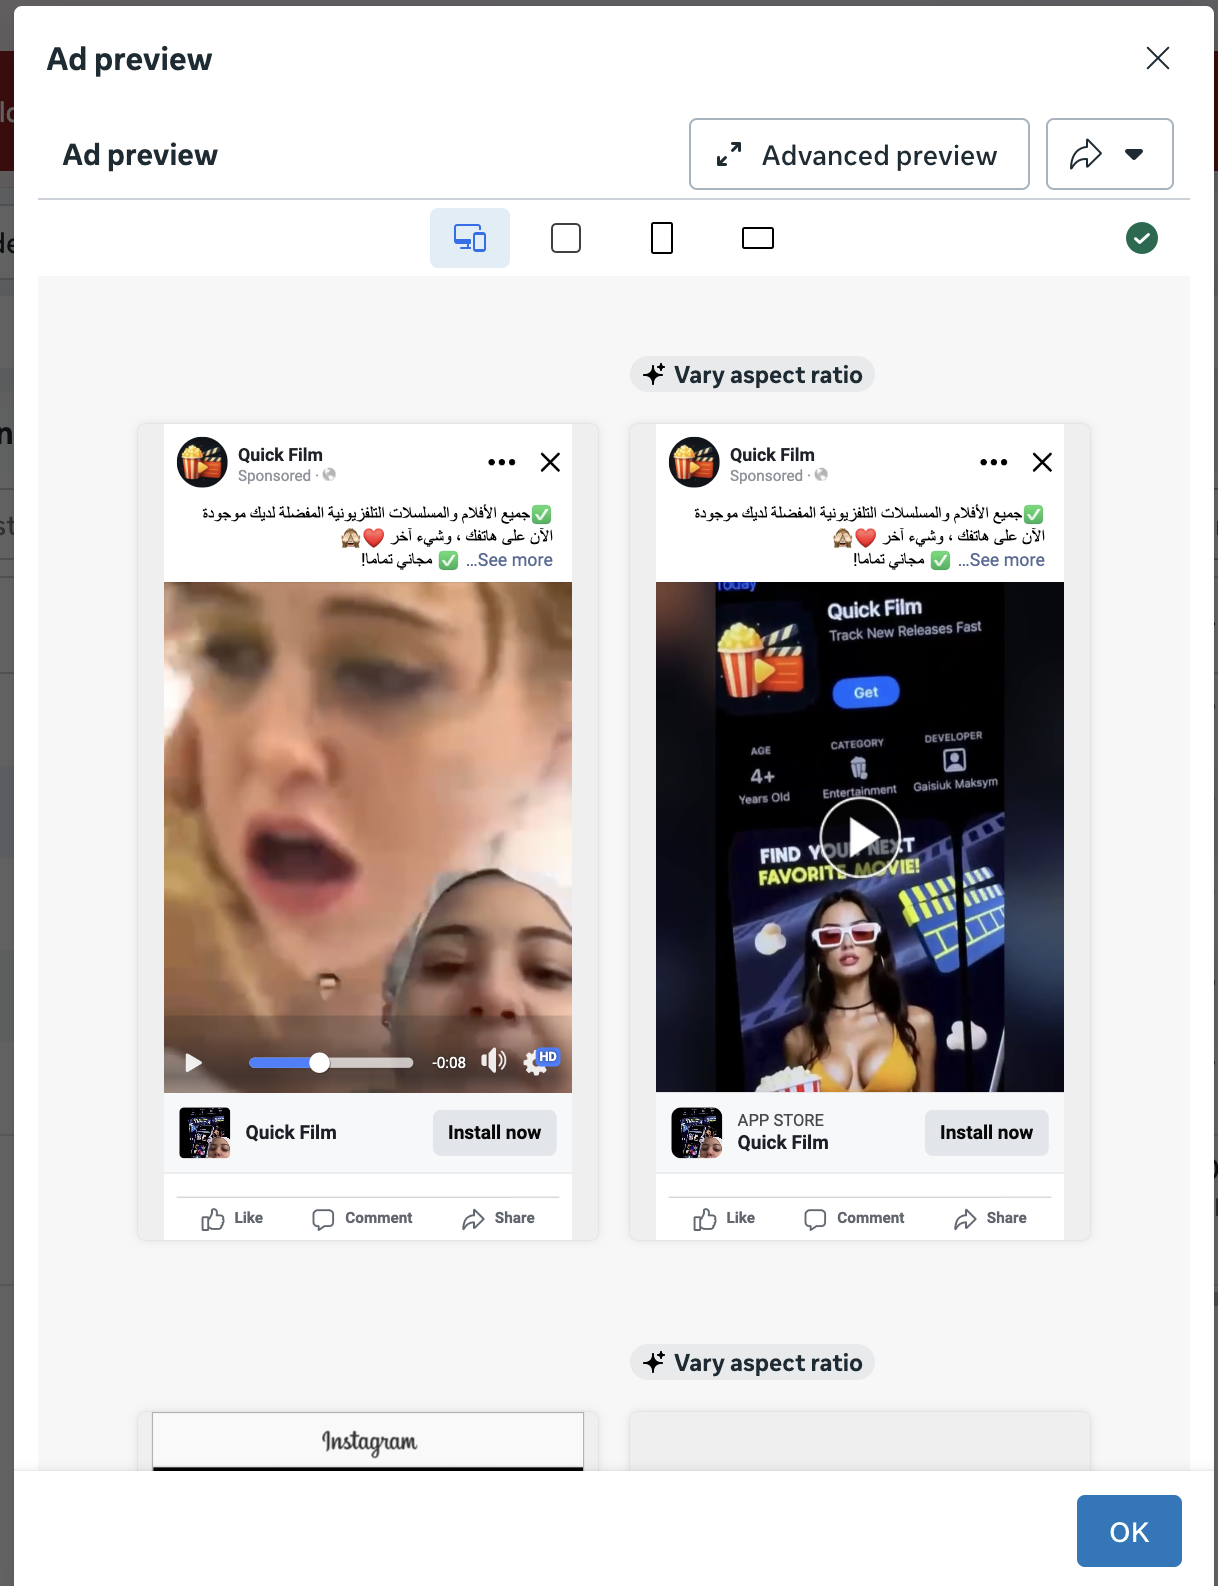Select the square format preview icon
This screenshot has width=1218, height=1586.
click(x=566, y=238)
